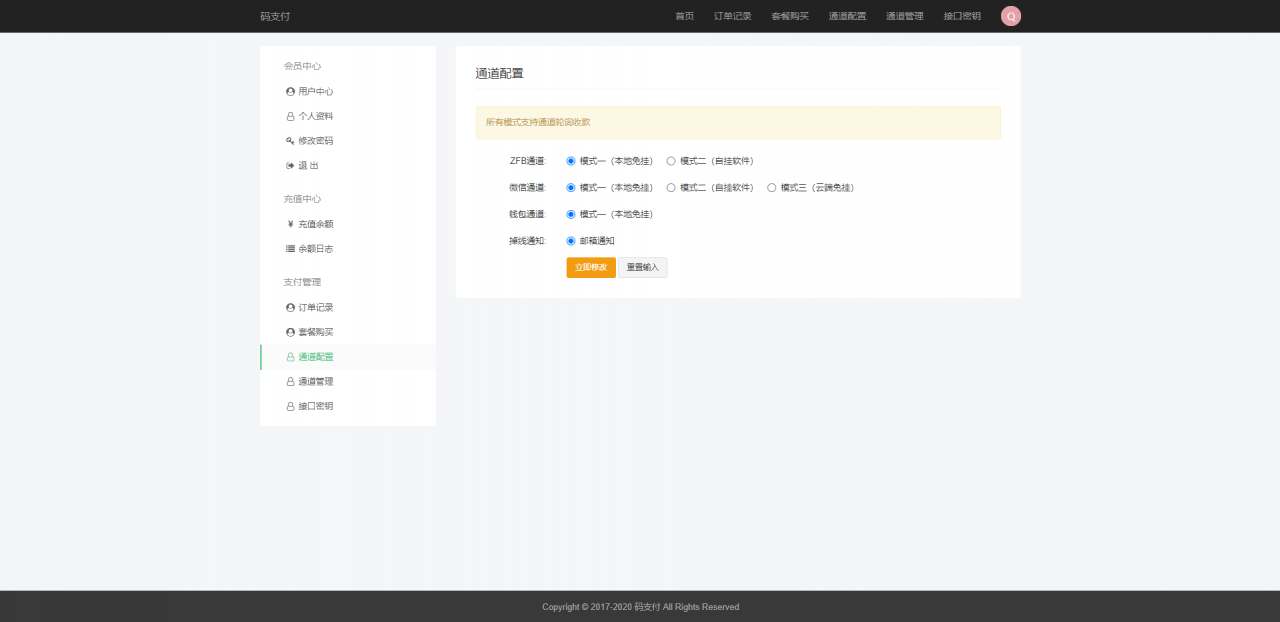Click the icon next to 接口密钥 in sidebar
This screenshot has width=1280, height=622.
pyautogui.click(x=289, y=406)
